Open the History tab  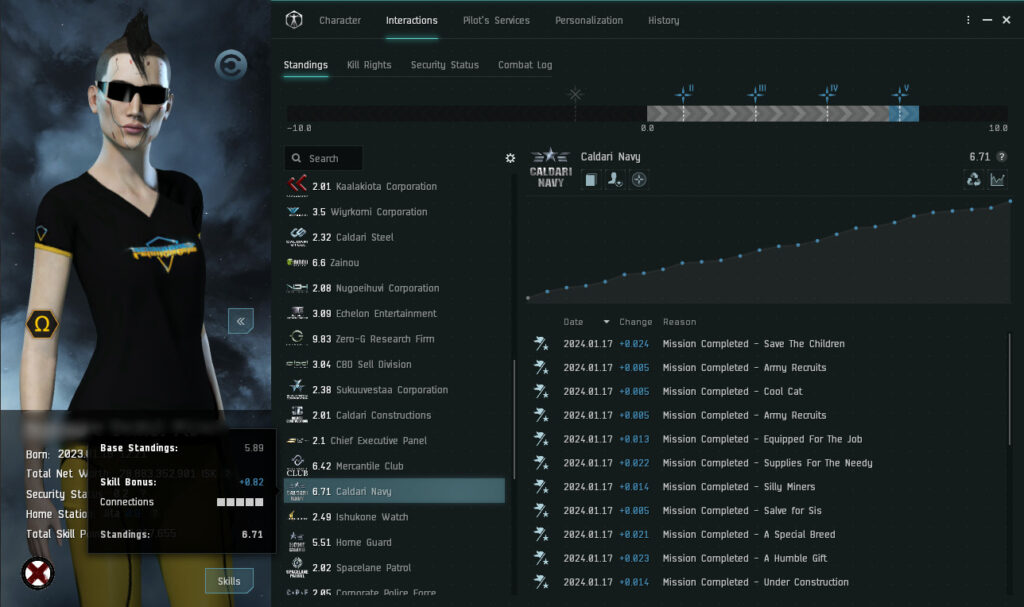tap(664, 20)
